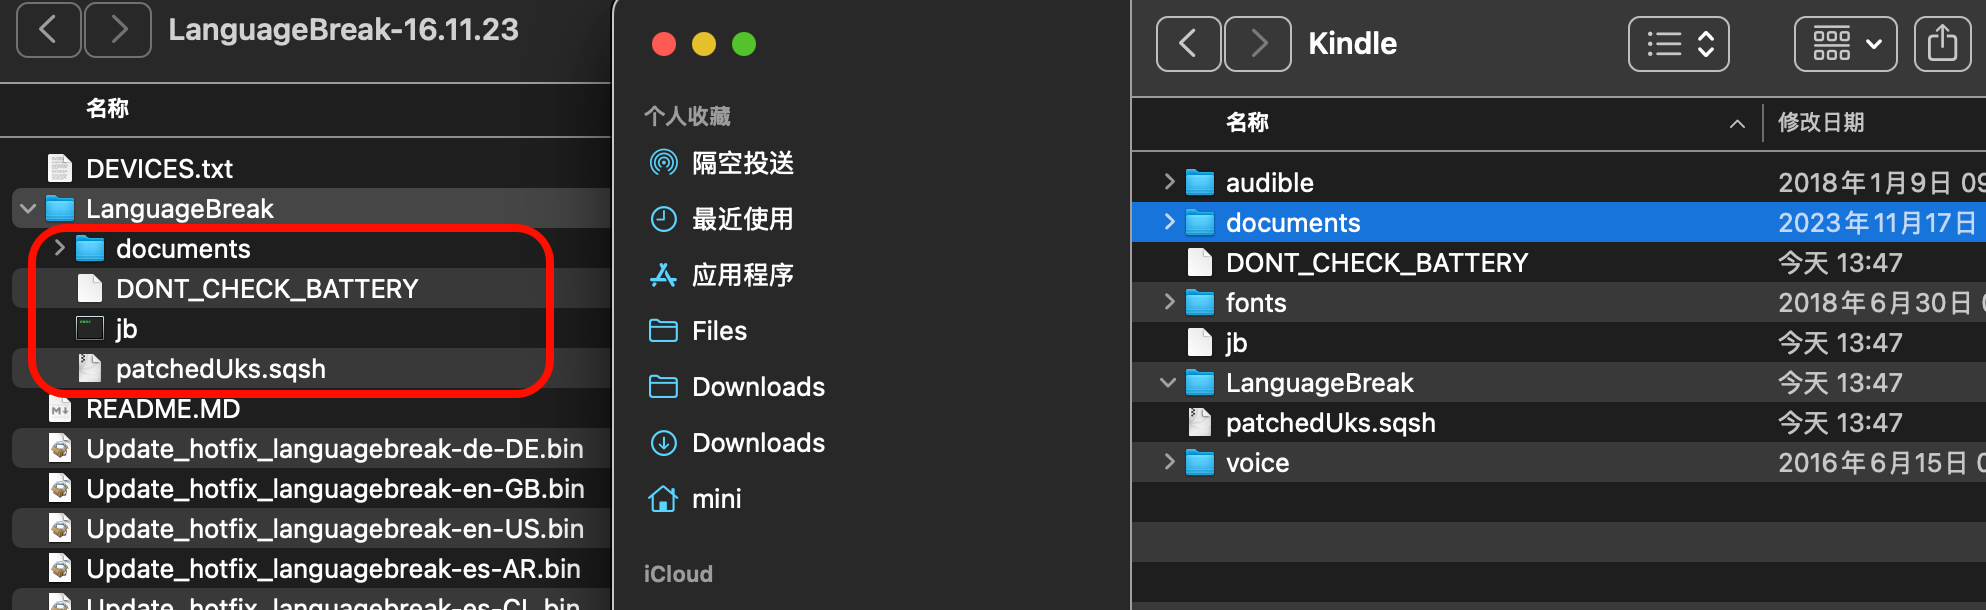Viewport: 1986px width, 610px height.
Task: Expand the audible folder in Kindle
Action: click(x=1169, y=182)
